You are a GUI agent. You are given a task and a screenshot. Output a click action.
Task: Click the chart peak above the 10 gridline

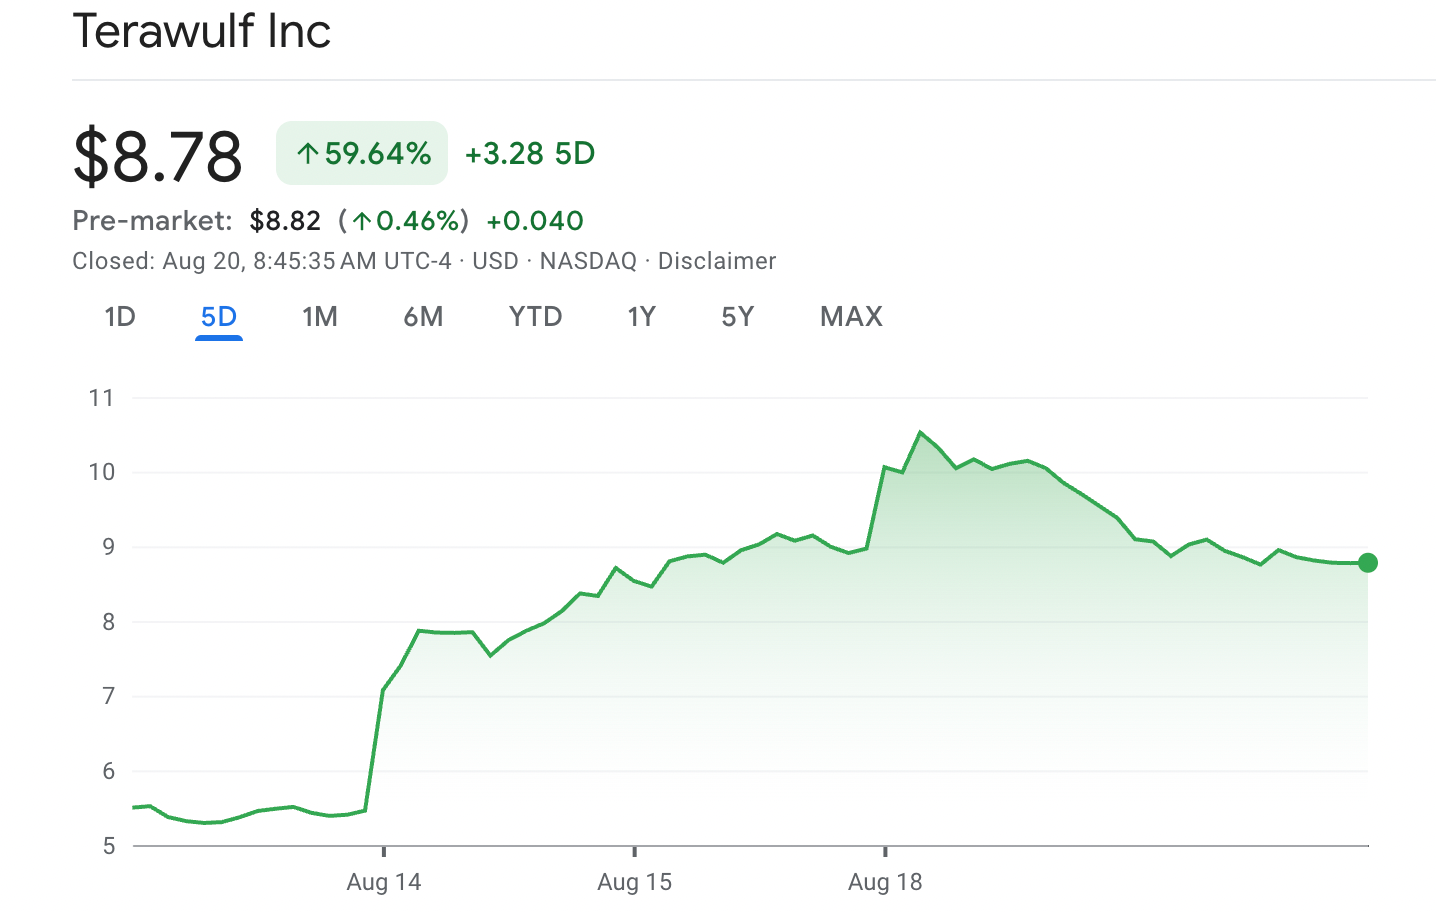[921, 432]
